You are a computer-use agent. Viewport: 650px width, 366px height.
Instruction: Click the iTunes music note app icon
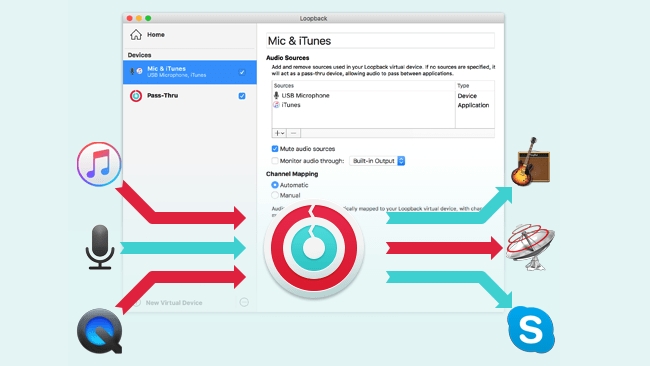coord(99,164)
